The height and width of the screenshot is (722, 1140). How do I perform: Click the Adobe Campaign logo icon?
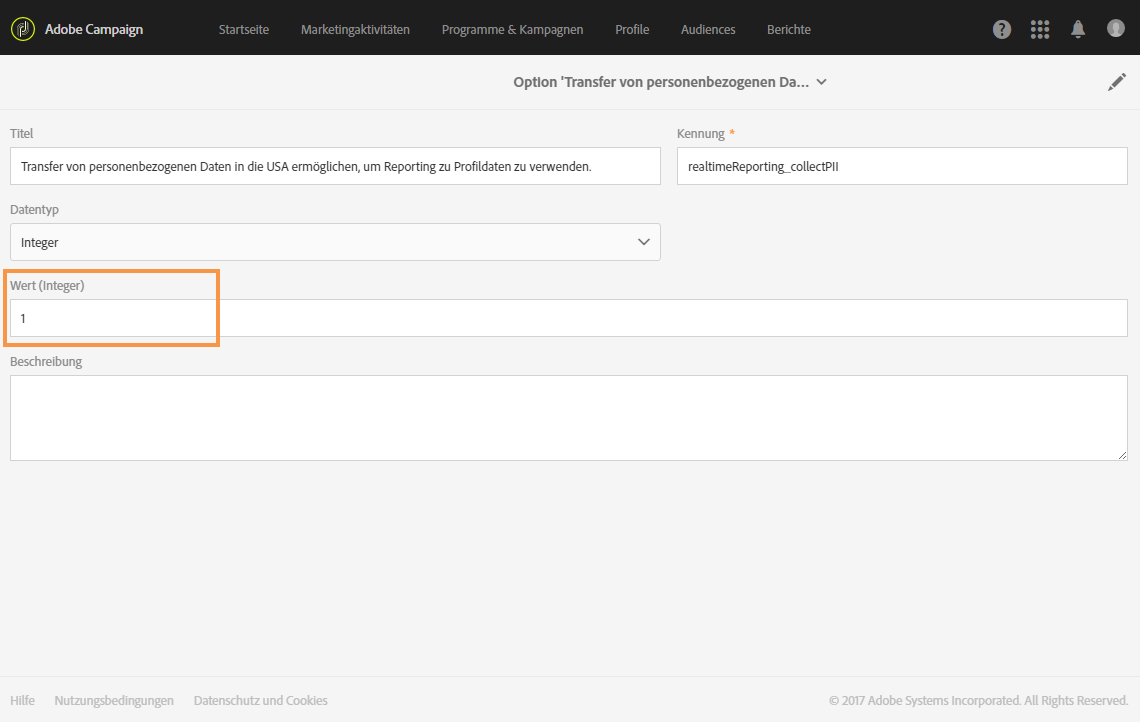[22, 29]
